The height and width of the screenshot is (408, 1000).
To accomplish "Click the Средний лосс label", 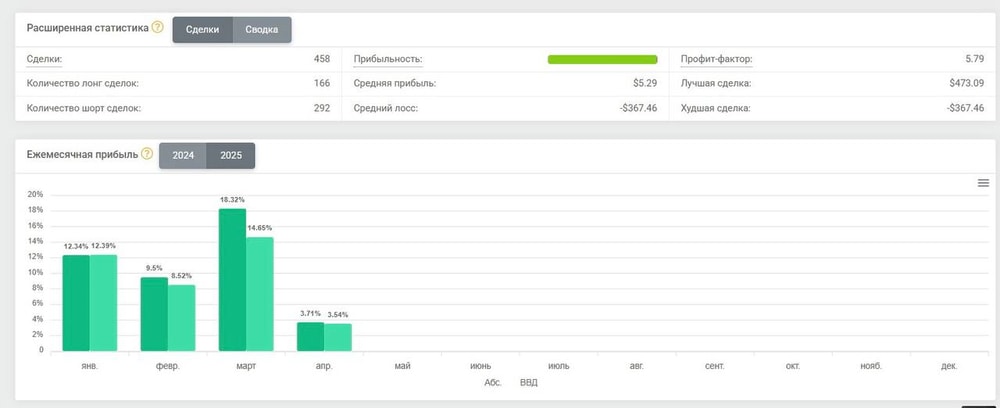I will (386, 108).
